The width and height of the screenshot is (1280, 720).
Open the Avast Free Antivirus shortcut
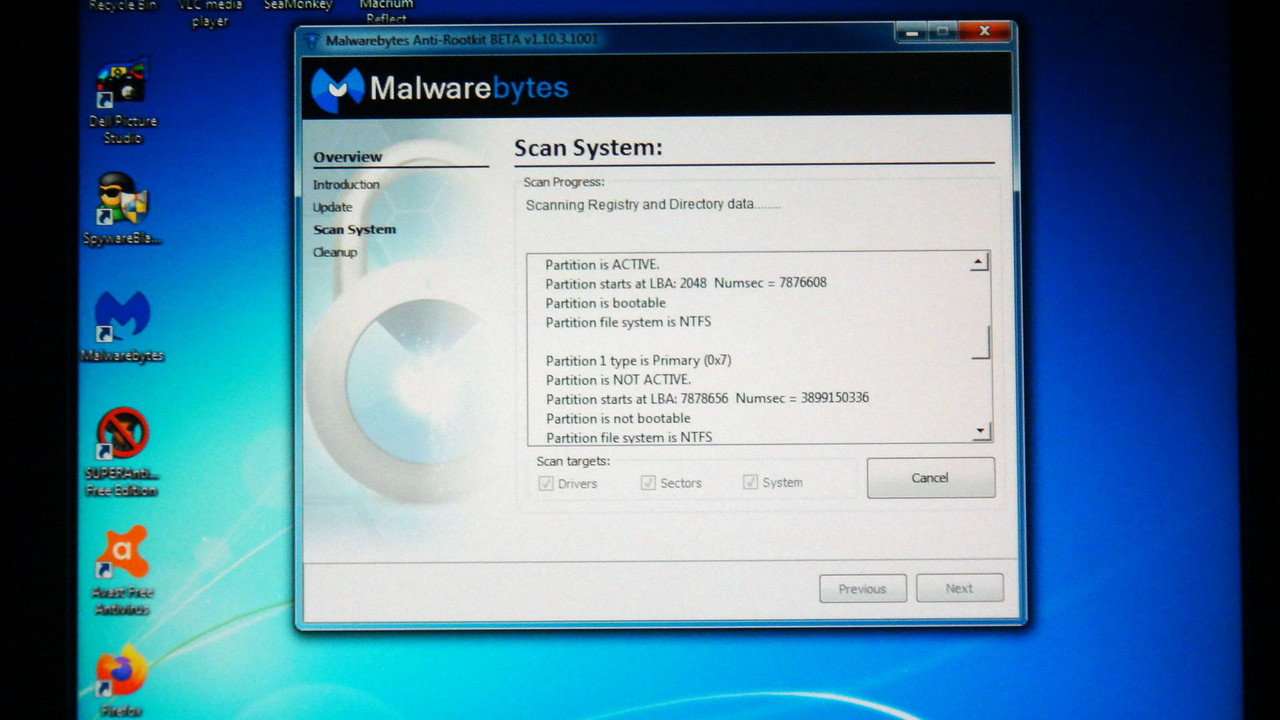pyautogui.click(x=122, y=570)
